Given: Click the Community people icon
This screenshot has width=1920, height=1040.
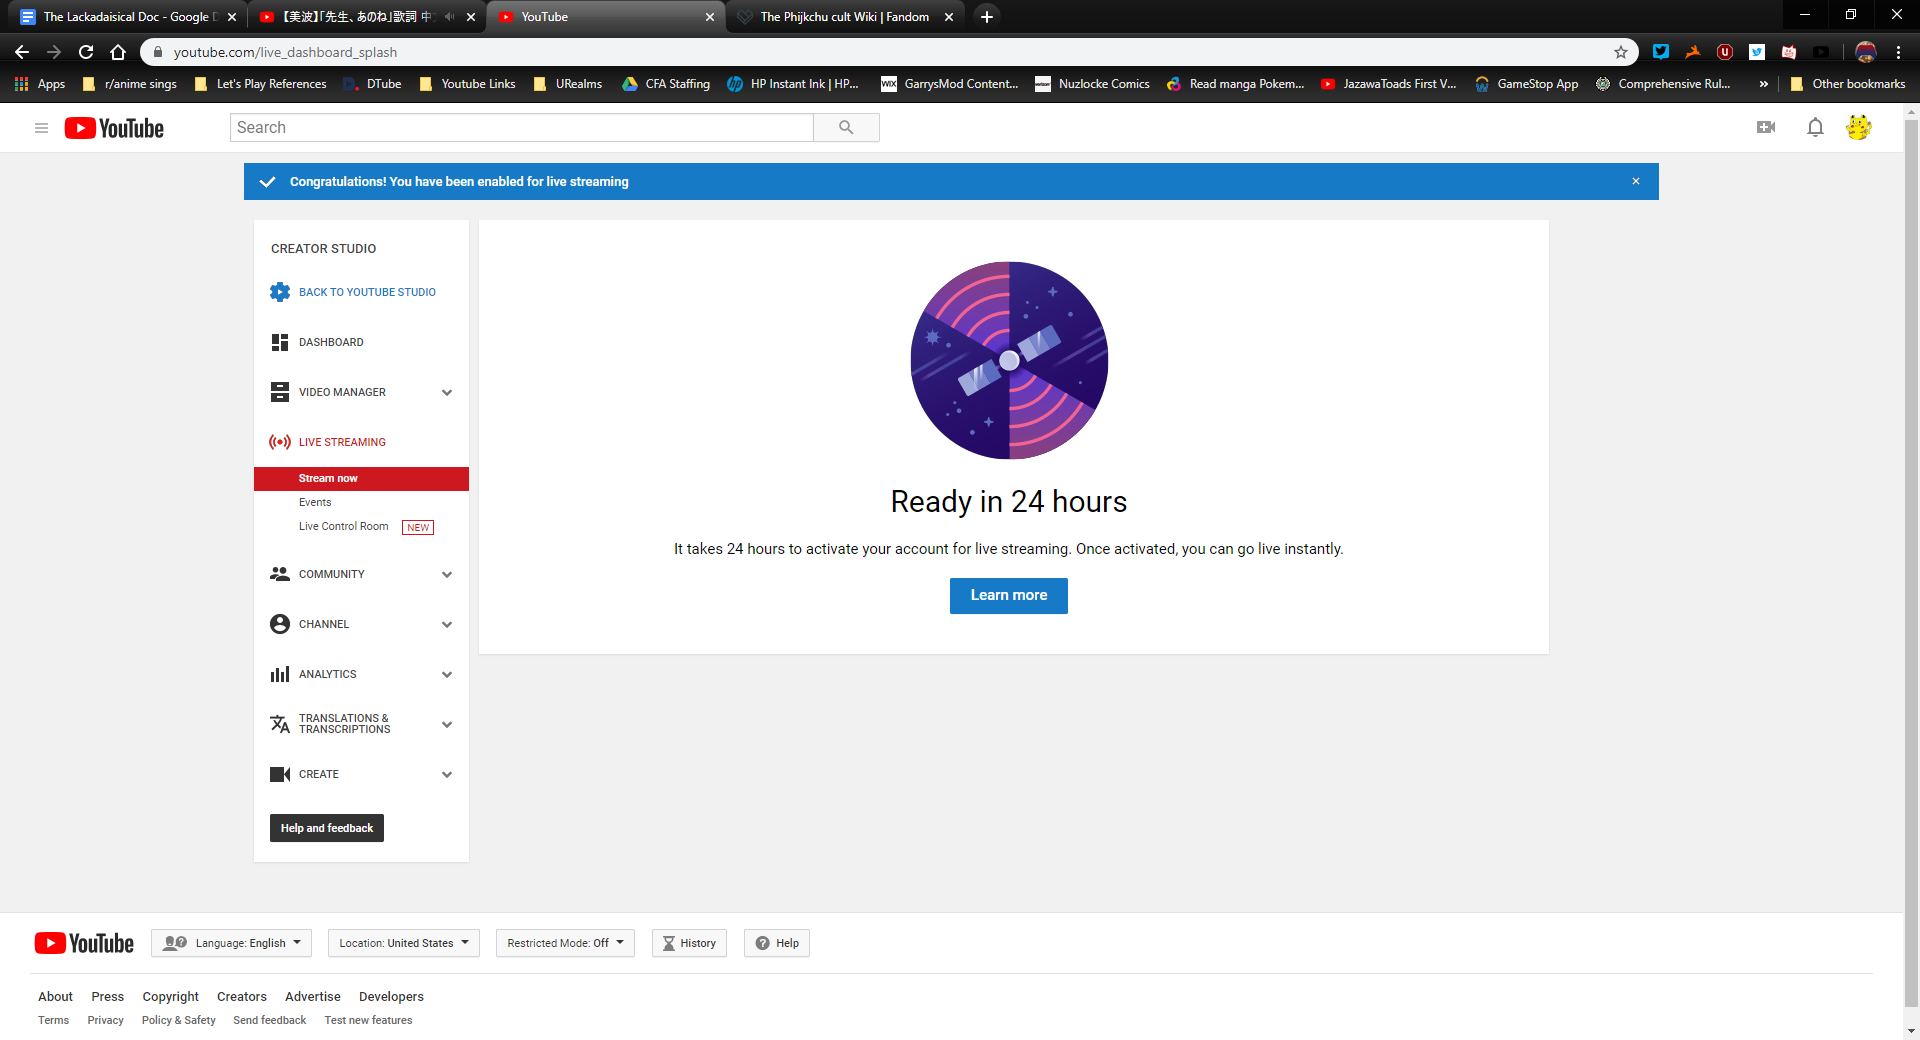Looking at the screenshot, I should pos(280,574).
